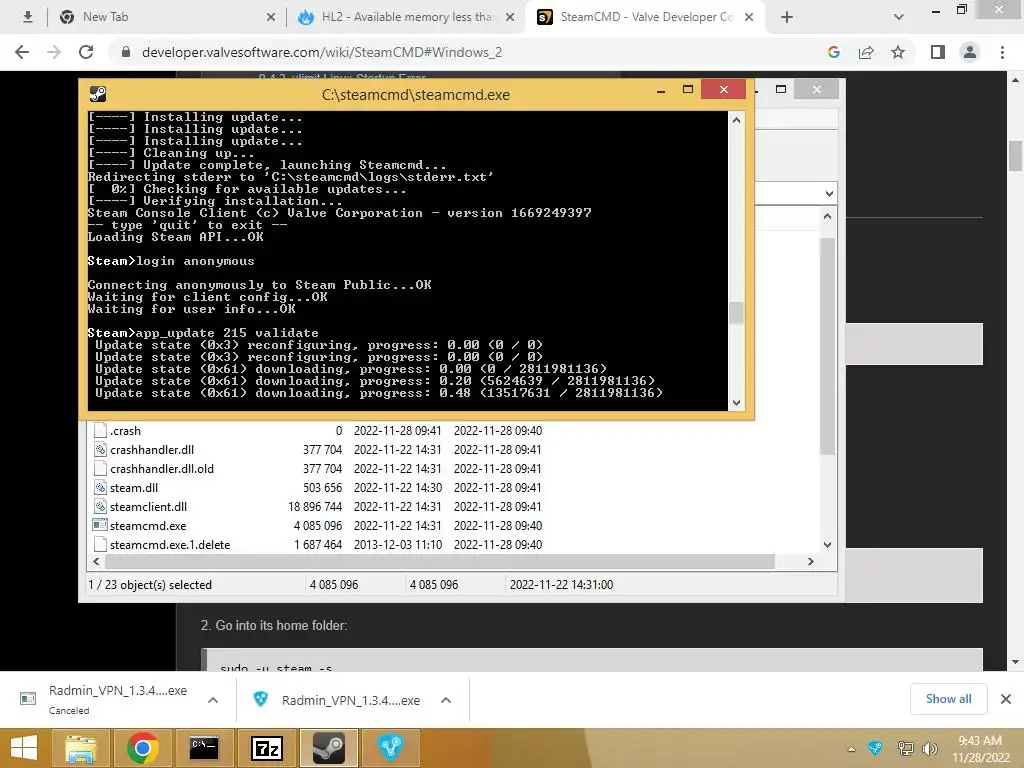Share this page icon
Screen dimensions: 1024x768
(x=866, y=52)
